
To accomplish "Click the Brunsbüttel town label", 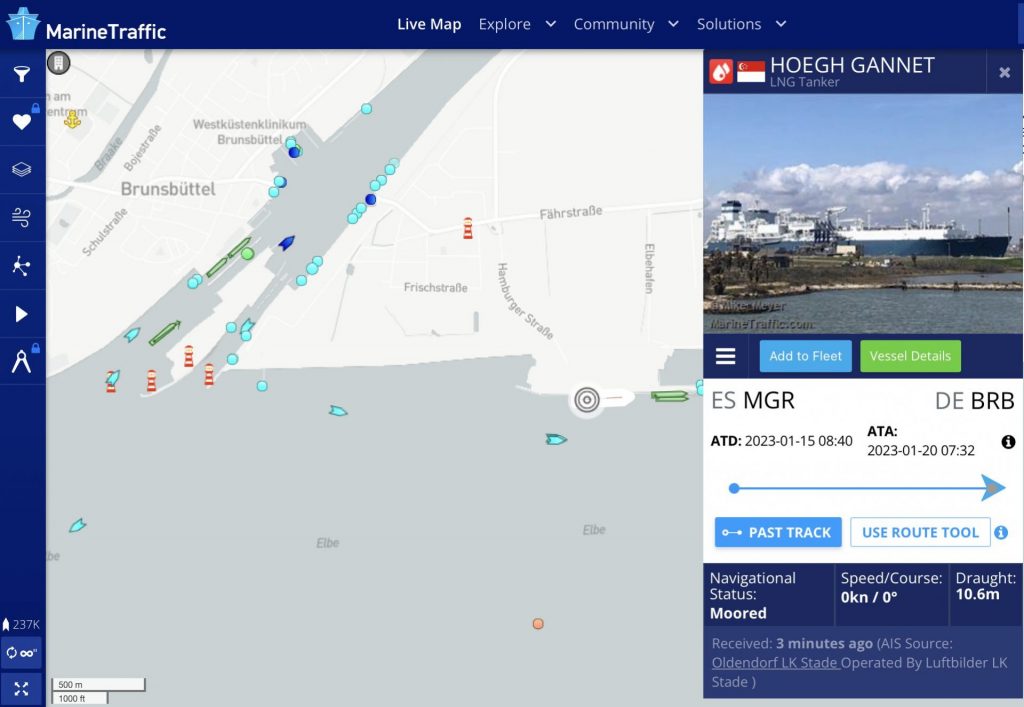I will click(168, 189).
